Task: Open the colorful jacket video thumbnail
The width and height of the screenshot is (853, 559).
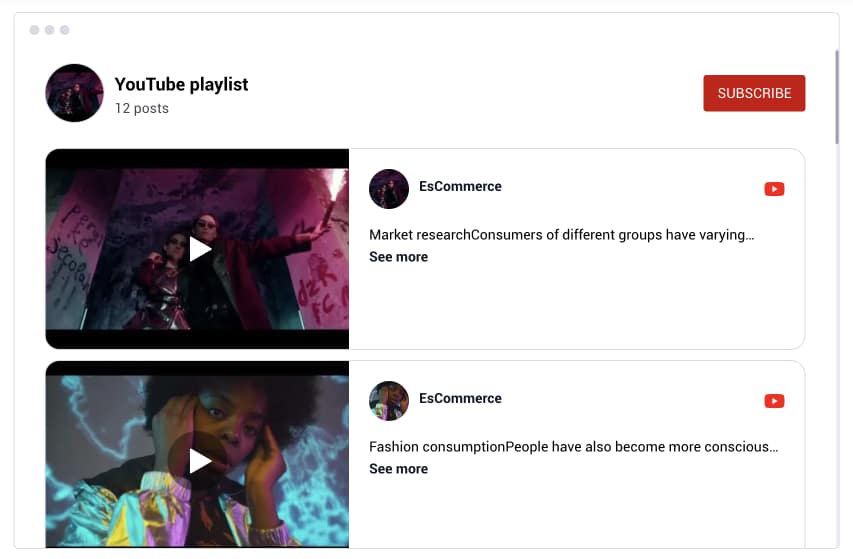Action: click(x=197, y=455)
